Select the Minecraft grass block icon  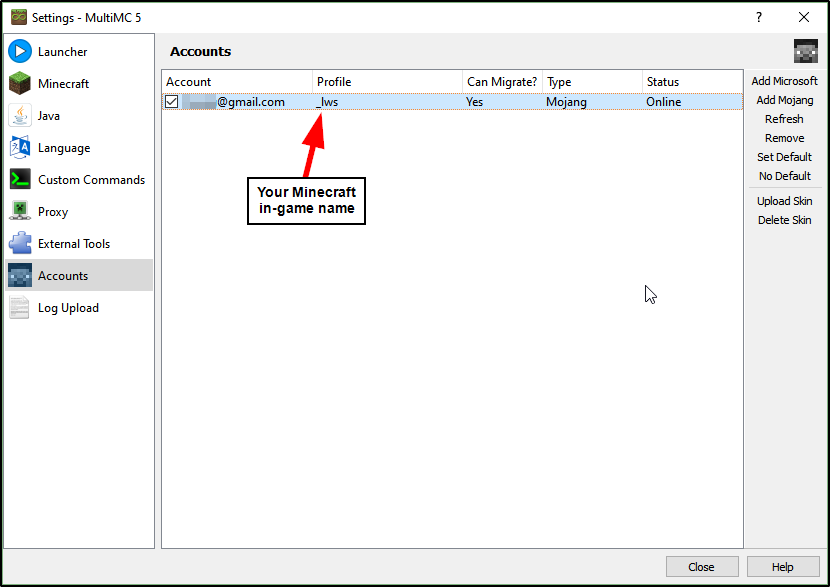20,84
